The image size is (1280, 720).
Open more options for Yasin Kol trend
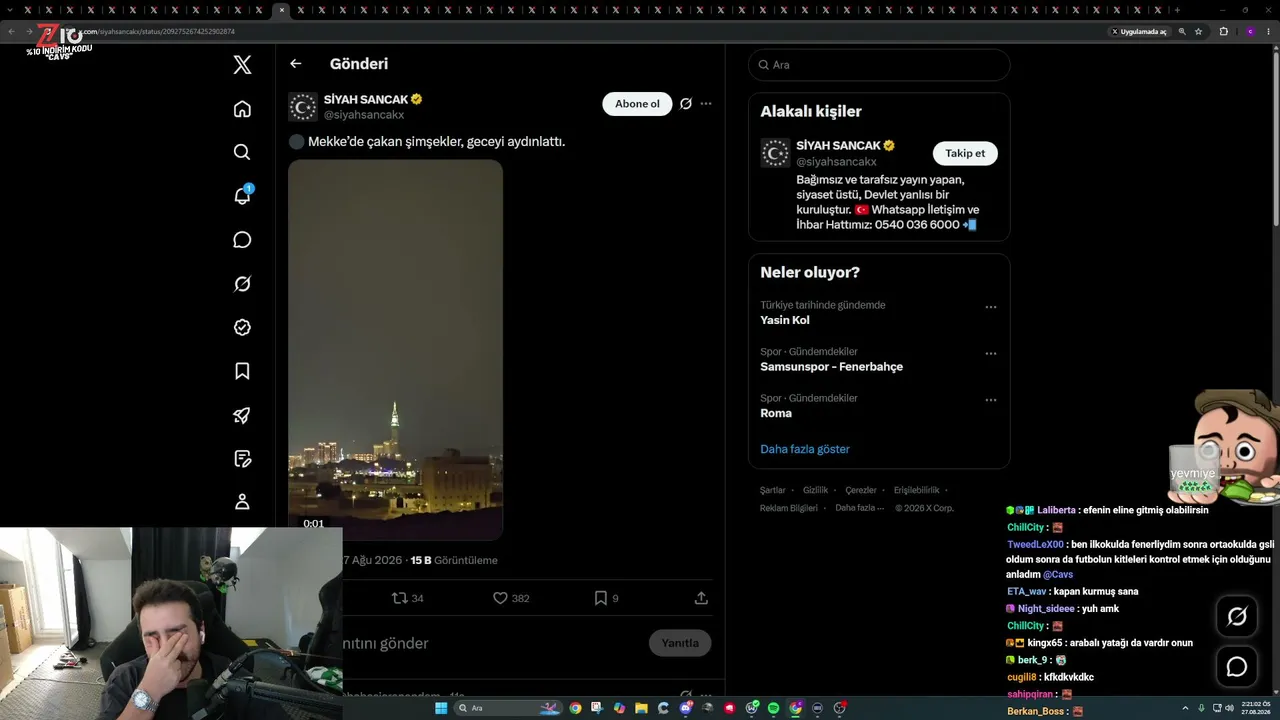tap(991, 307)
